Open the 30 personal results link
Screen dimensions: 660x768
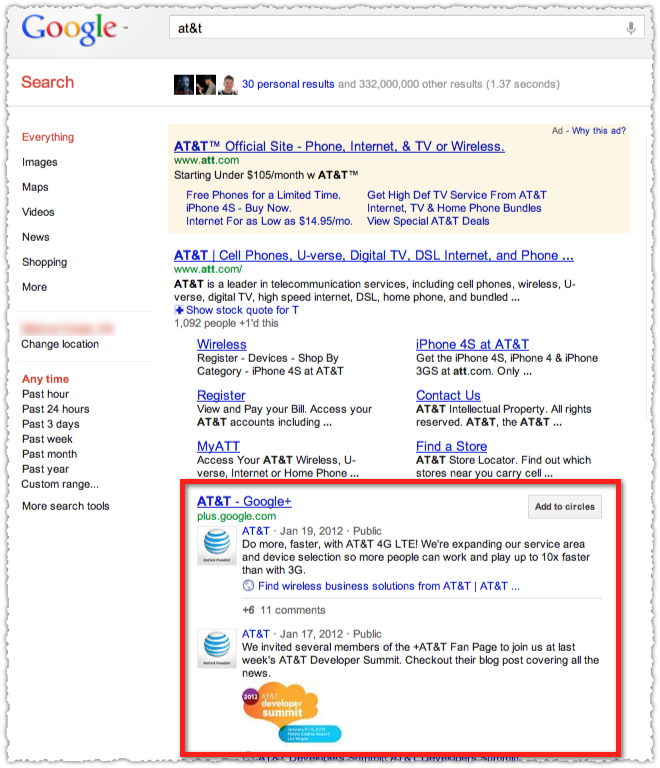288,84
